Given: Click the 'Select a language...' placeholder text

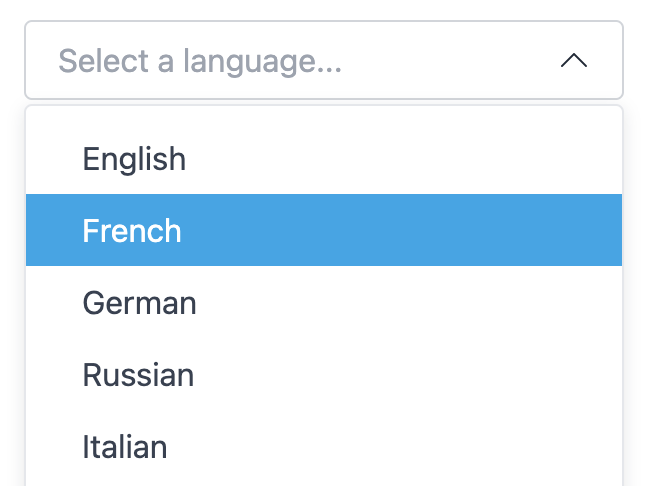Looking at the screenshot, I should coord(200,61).
